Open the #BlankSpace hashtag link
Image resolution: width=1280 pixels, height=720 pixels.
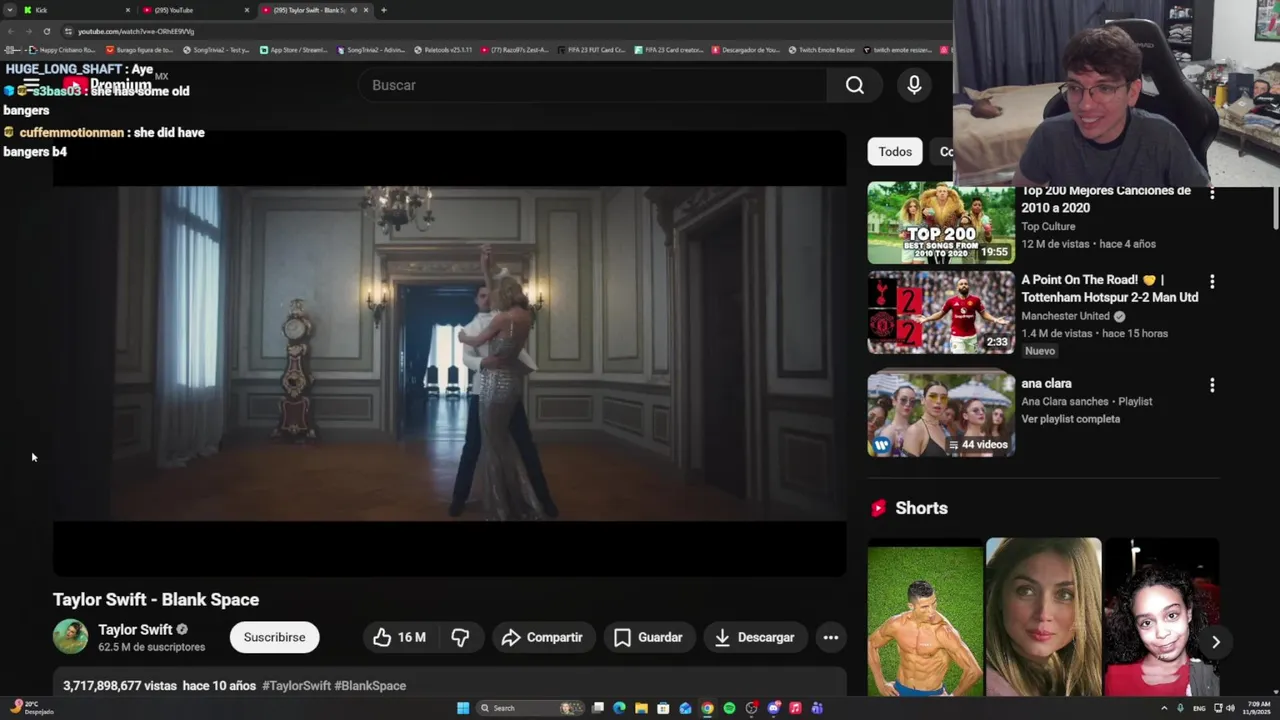coord(370,686)
